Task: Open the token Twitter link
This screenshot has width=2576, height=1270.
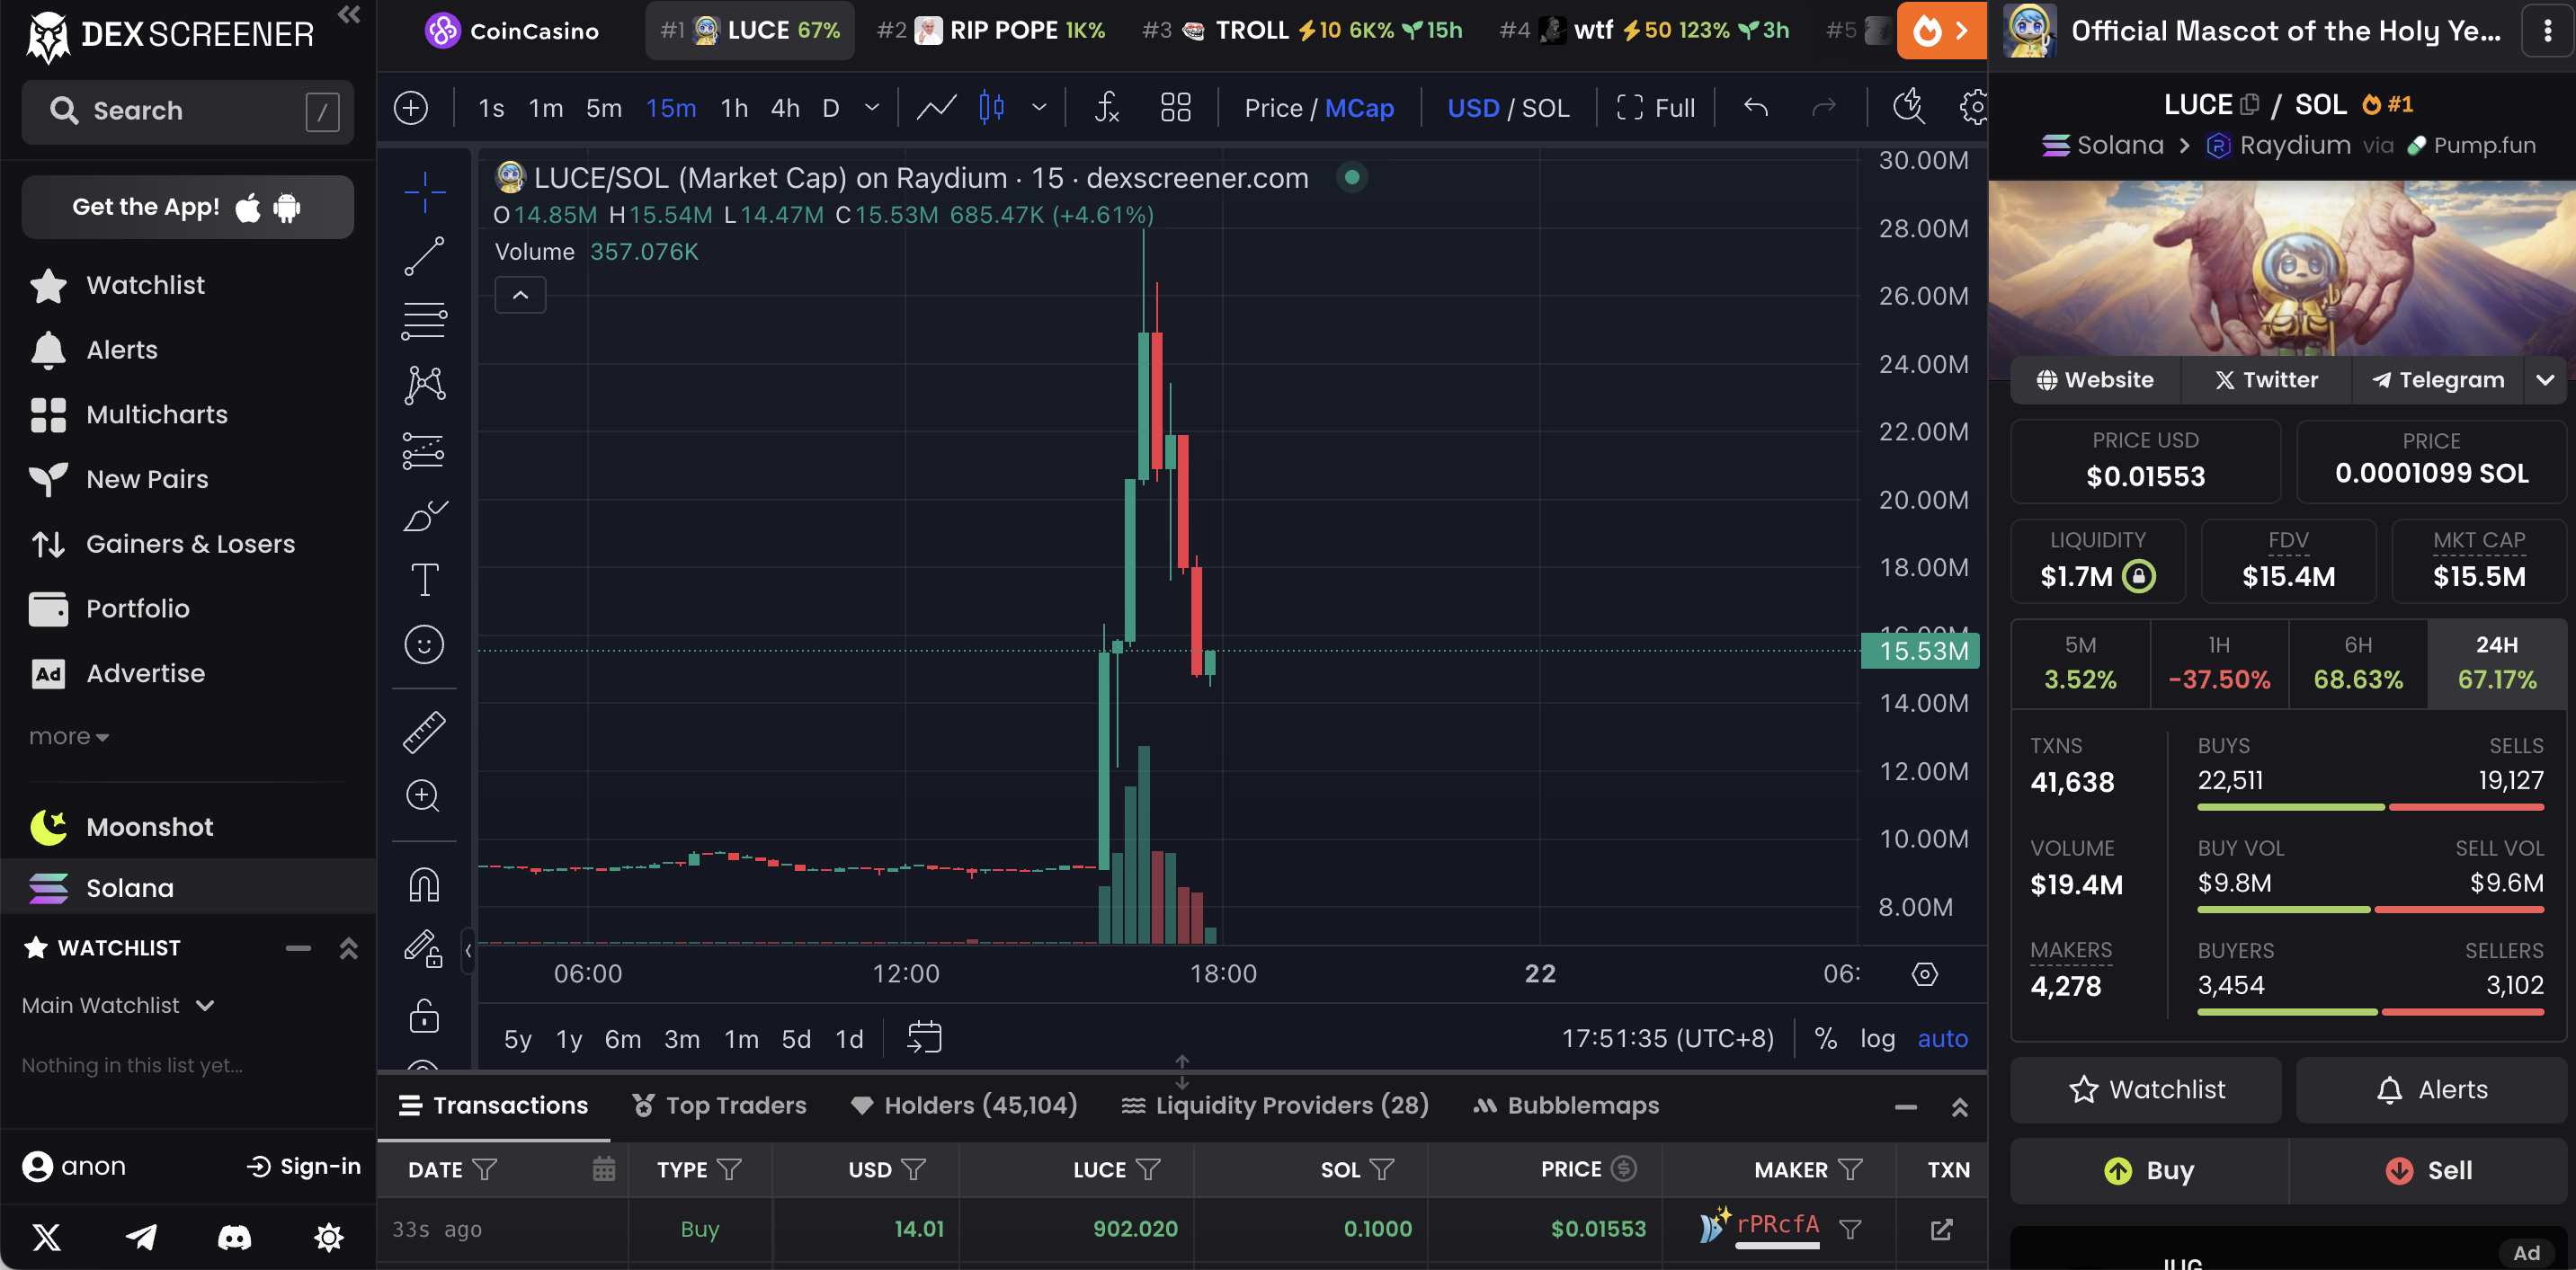Action: click(2266, 380)
